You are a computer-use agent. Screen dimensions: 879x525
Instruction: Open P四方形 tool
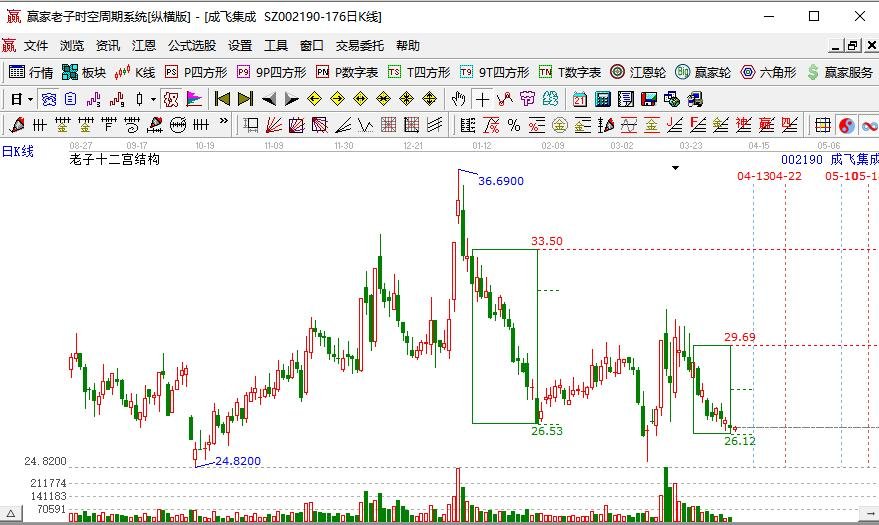(196, 72)
